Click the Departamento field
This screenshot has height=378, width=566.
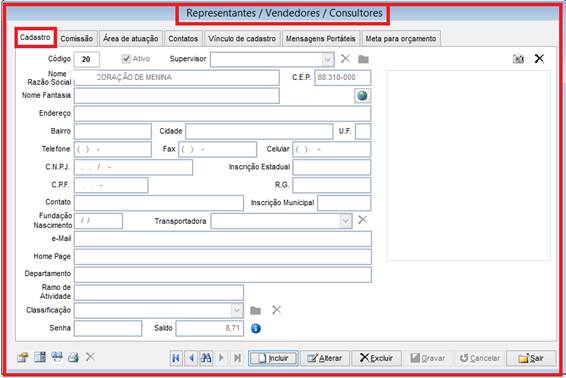pyautogui.click(x=223, y=274)
